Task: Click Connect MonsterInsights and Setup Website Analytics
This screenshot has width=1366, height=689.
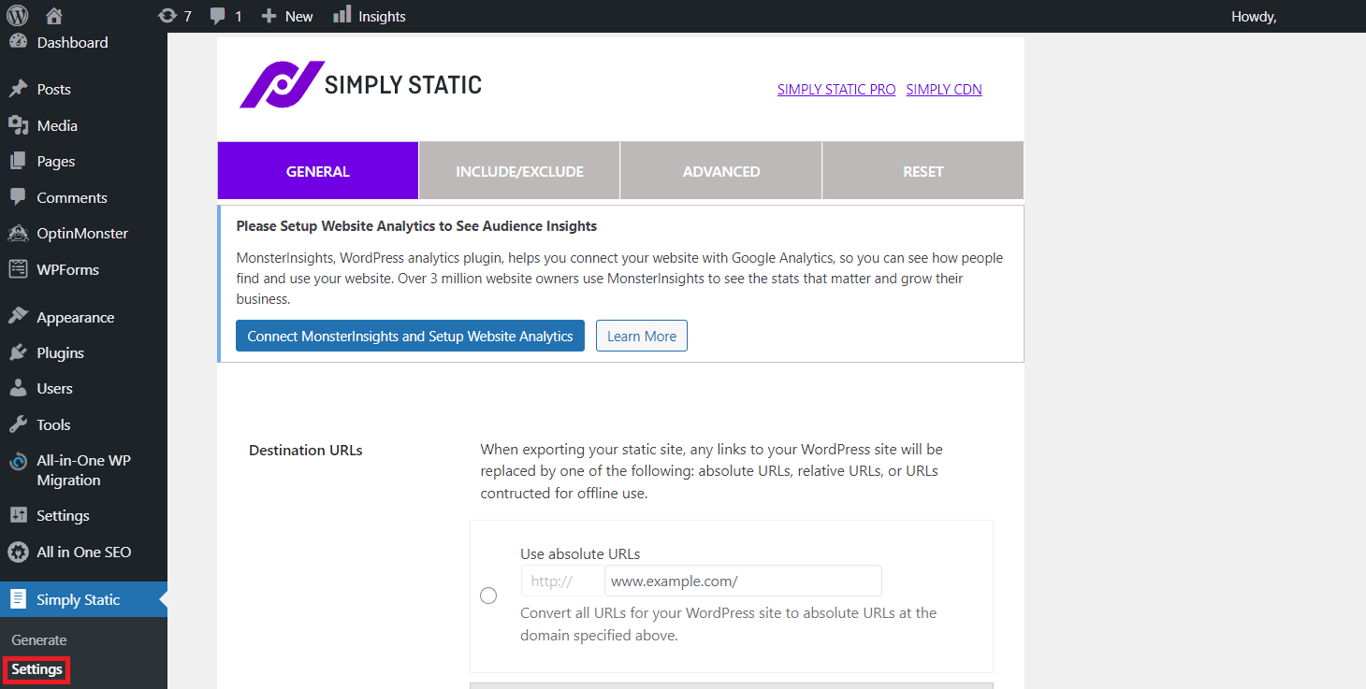Action: coord(410,335)
